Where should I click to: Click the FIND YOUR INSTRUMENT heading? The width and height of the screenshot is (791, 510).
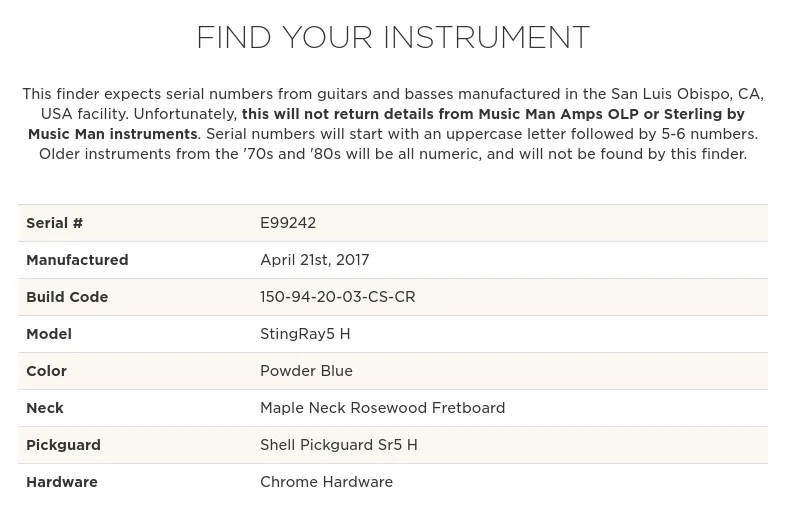[x=392, y=38]
